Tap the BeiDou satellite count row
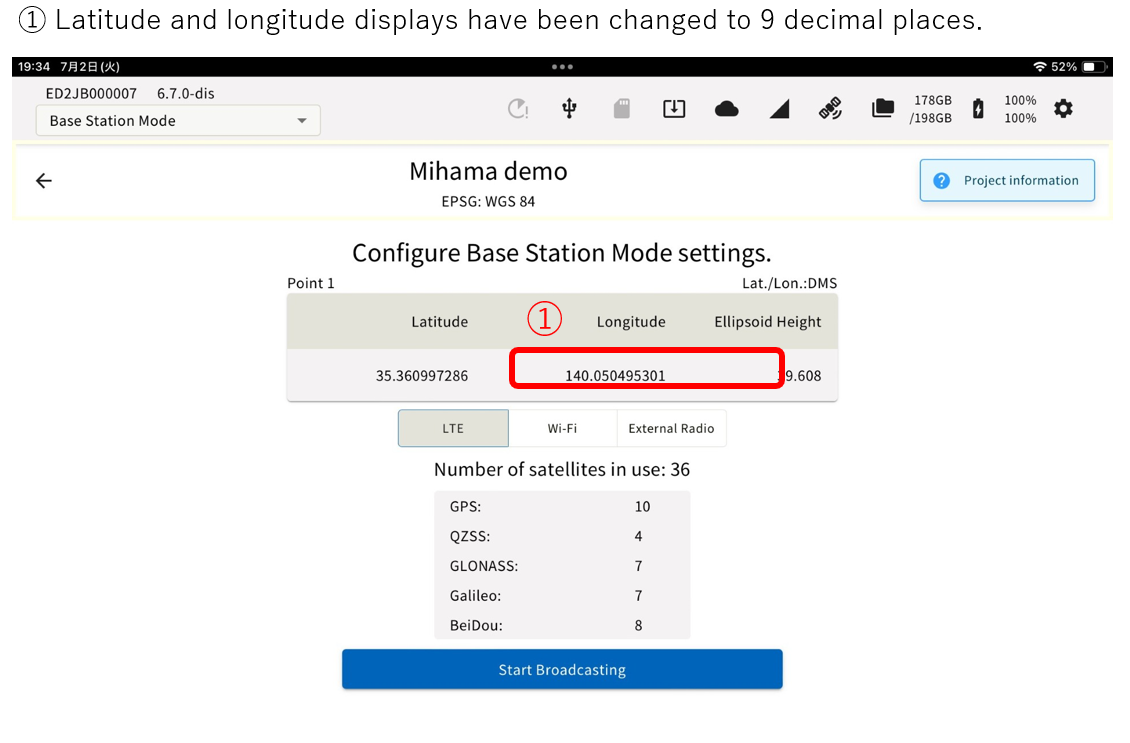Screen dimensions: 1130x743 click(x=562, y=625)
